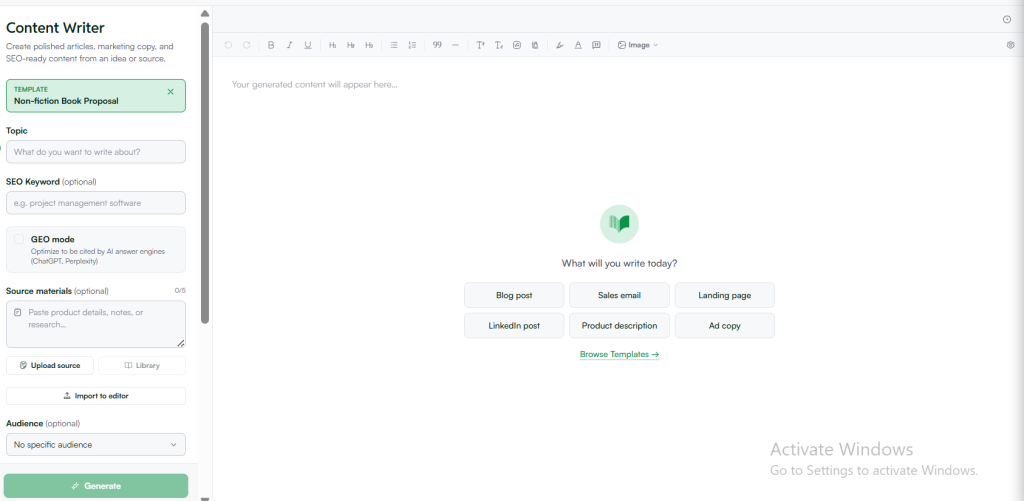This screenshot has width=1024, height=501.
Task: Insert a bulleted list
Action: point(394,45)
